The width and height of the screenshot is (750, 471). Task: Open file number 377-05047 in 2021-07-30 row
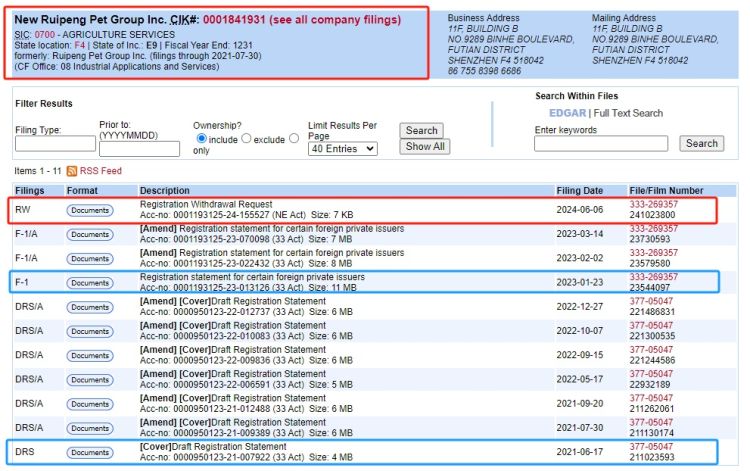point(651,422)
